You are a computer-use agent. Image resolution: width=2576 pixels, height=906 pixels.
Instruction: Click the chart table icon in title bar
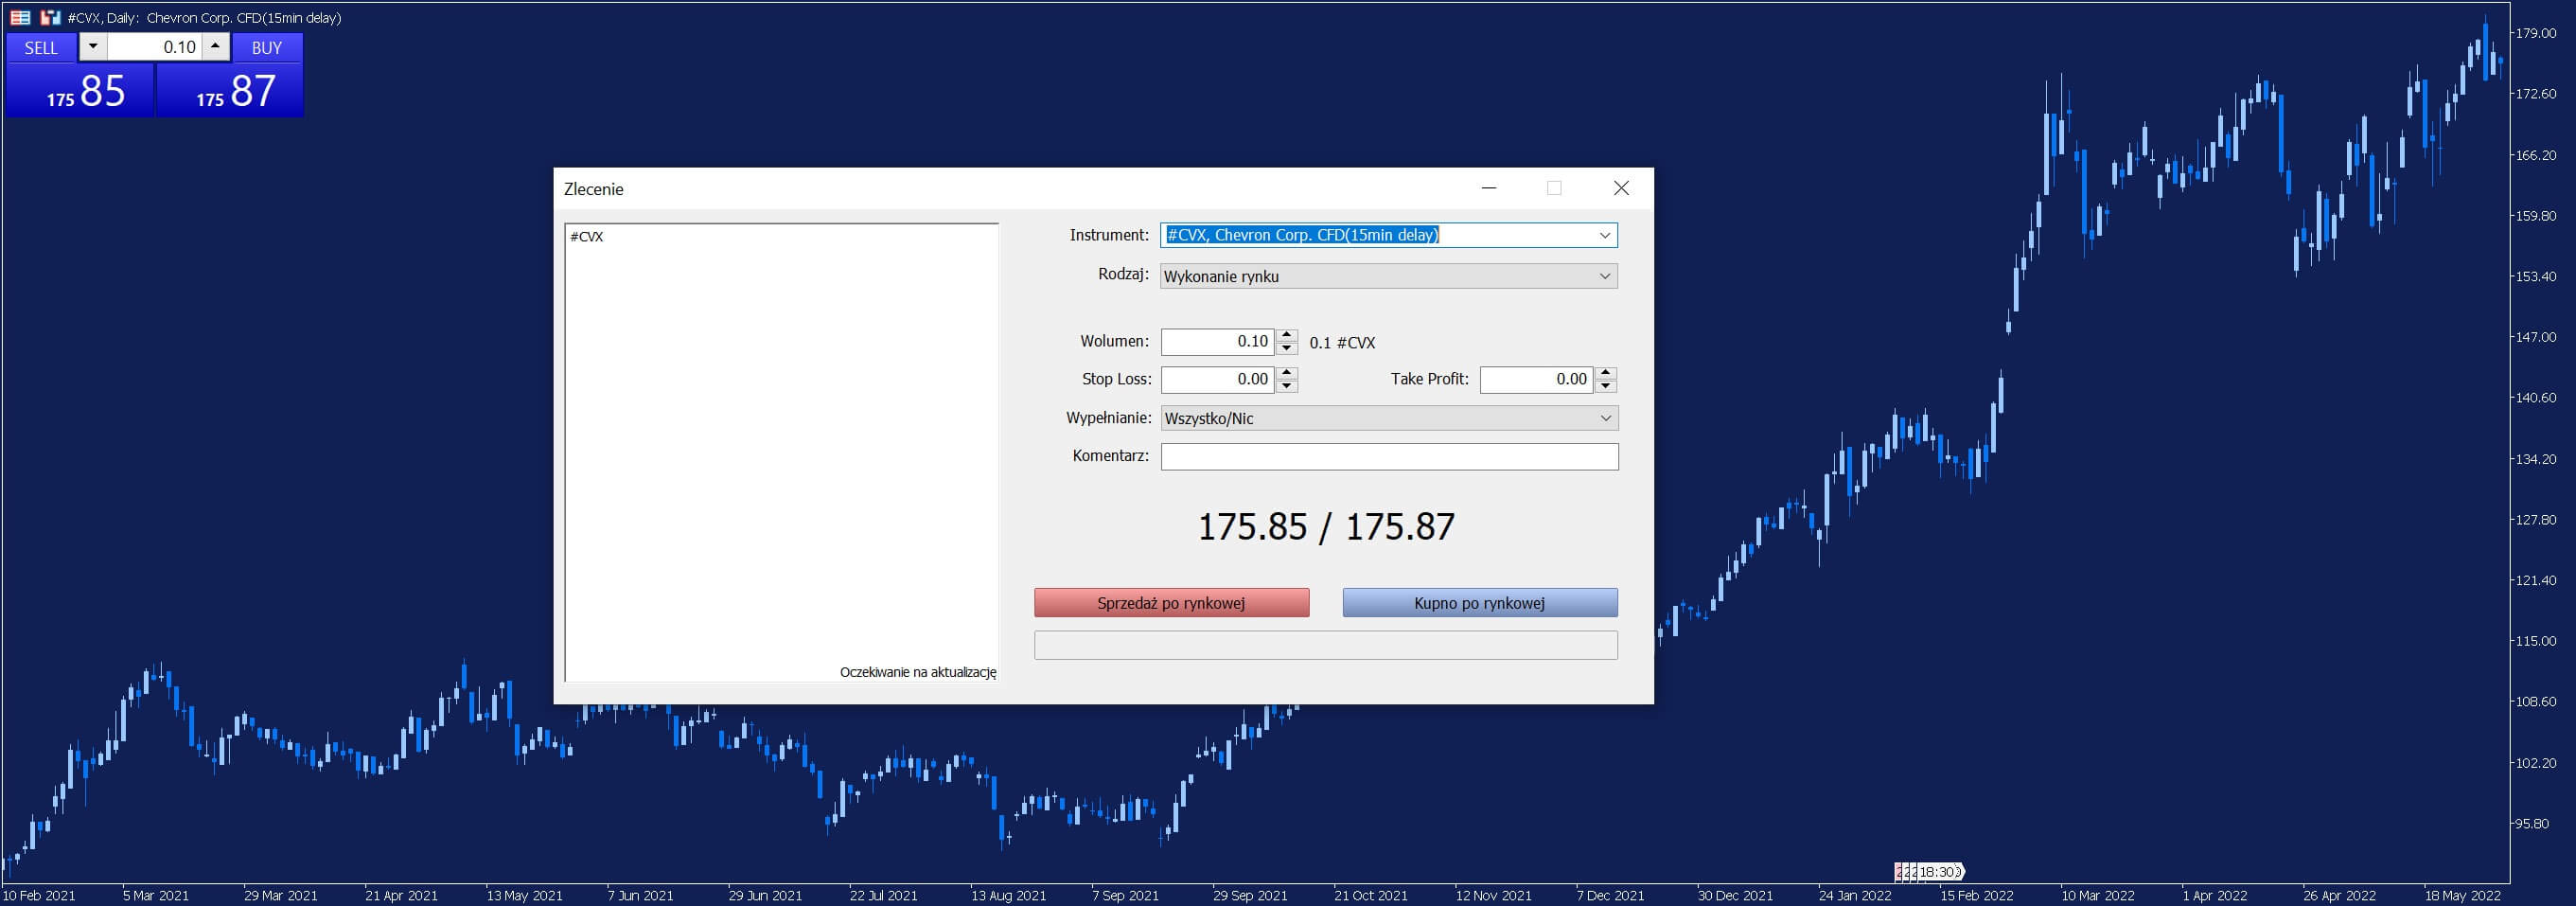(20, 17)
